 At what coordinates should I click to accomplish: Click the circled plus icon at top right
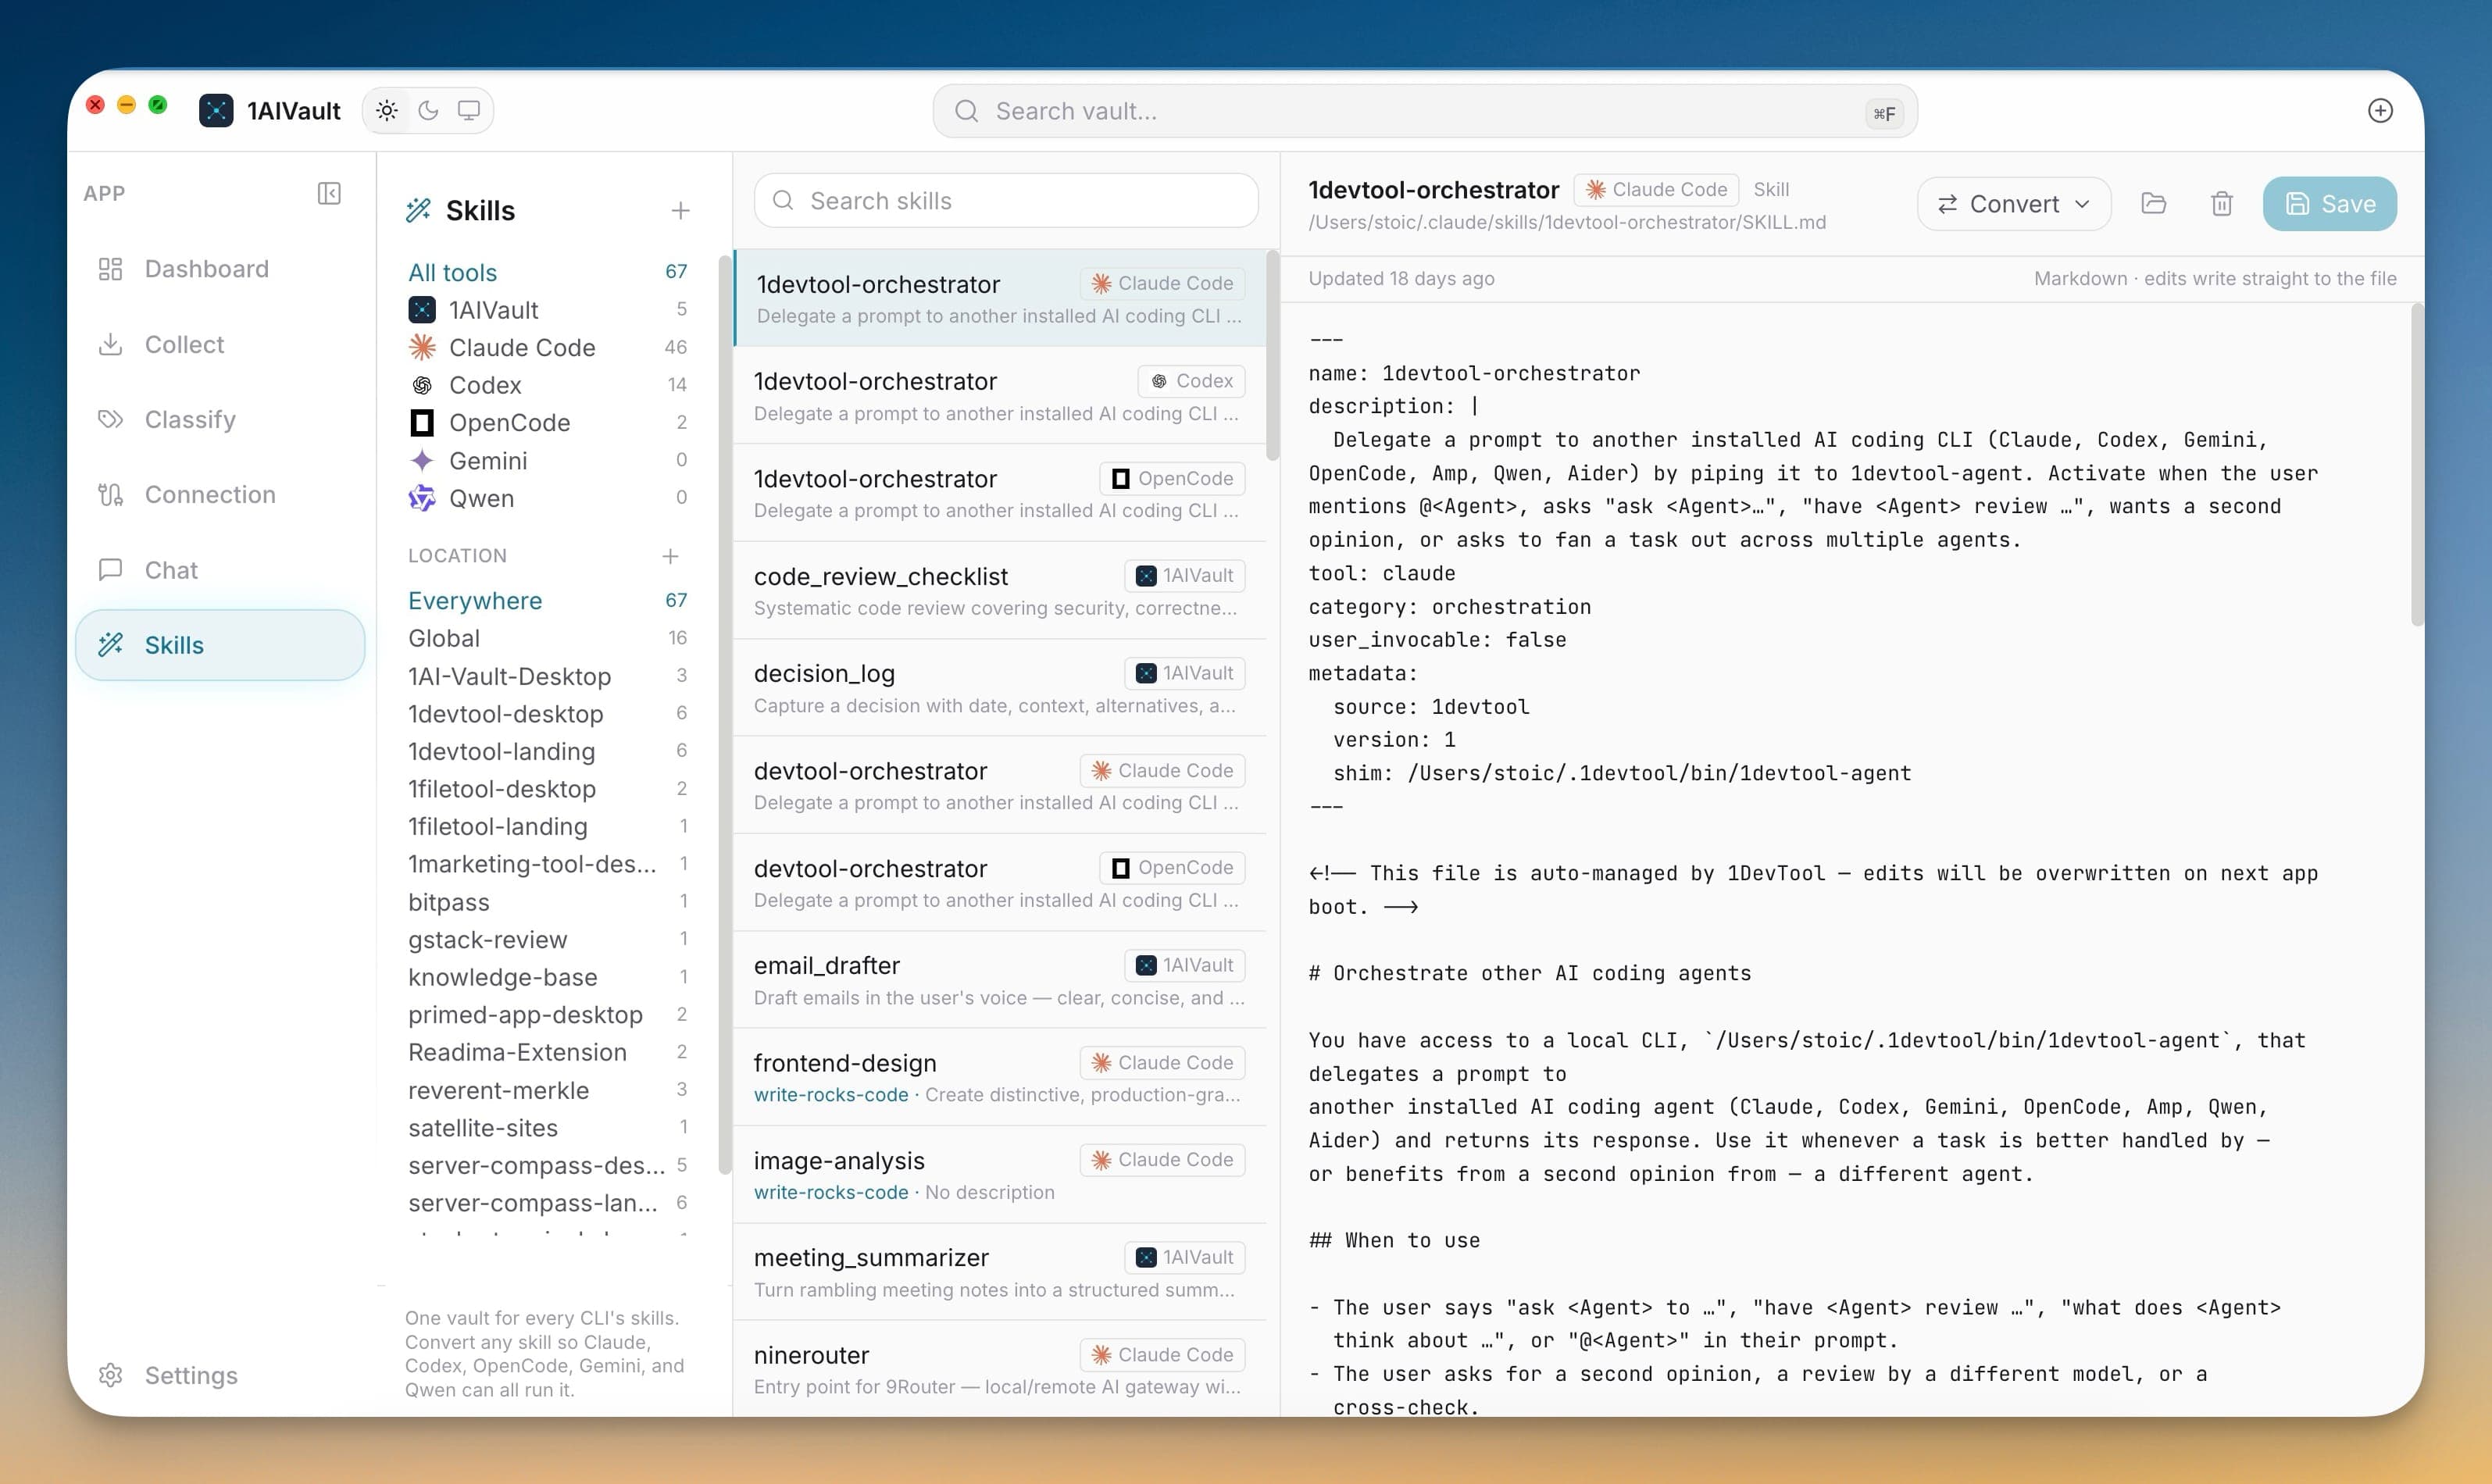2380,110
